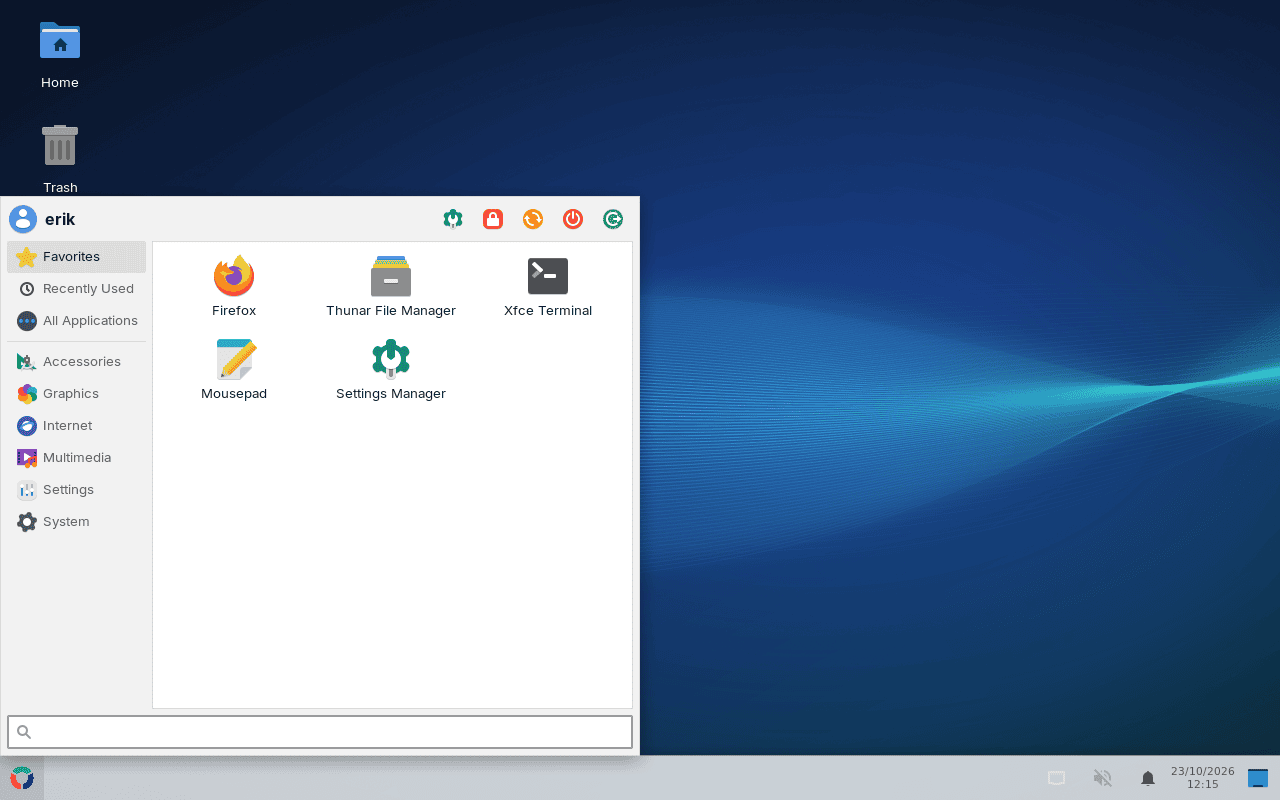Open Thunar File Manager
Screen dimensions: 1280x800
(x=391, y=286)
